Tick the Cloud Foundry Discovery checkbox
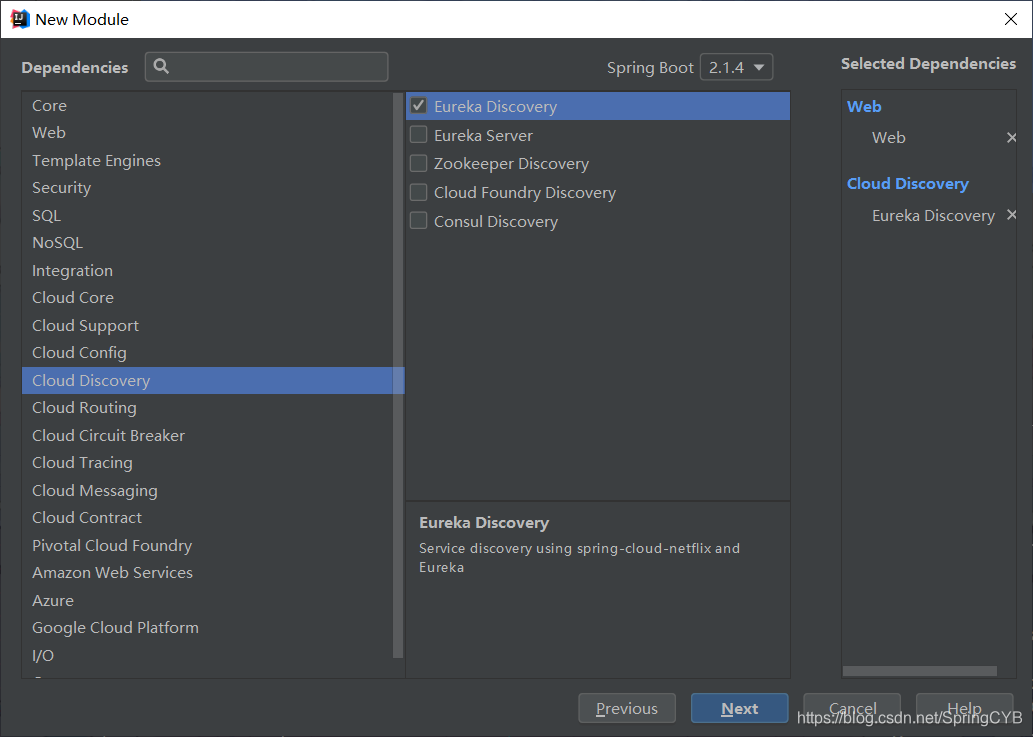 coord(418,192)
